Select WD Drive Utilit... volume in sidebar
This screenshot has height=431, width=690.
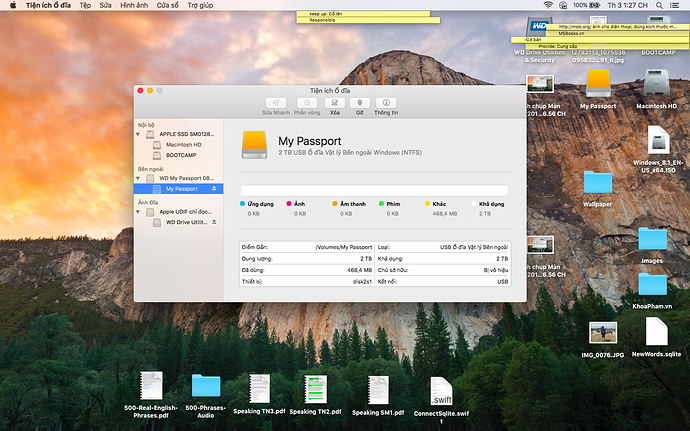[x=179, y=222]
